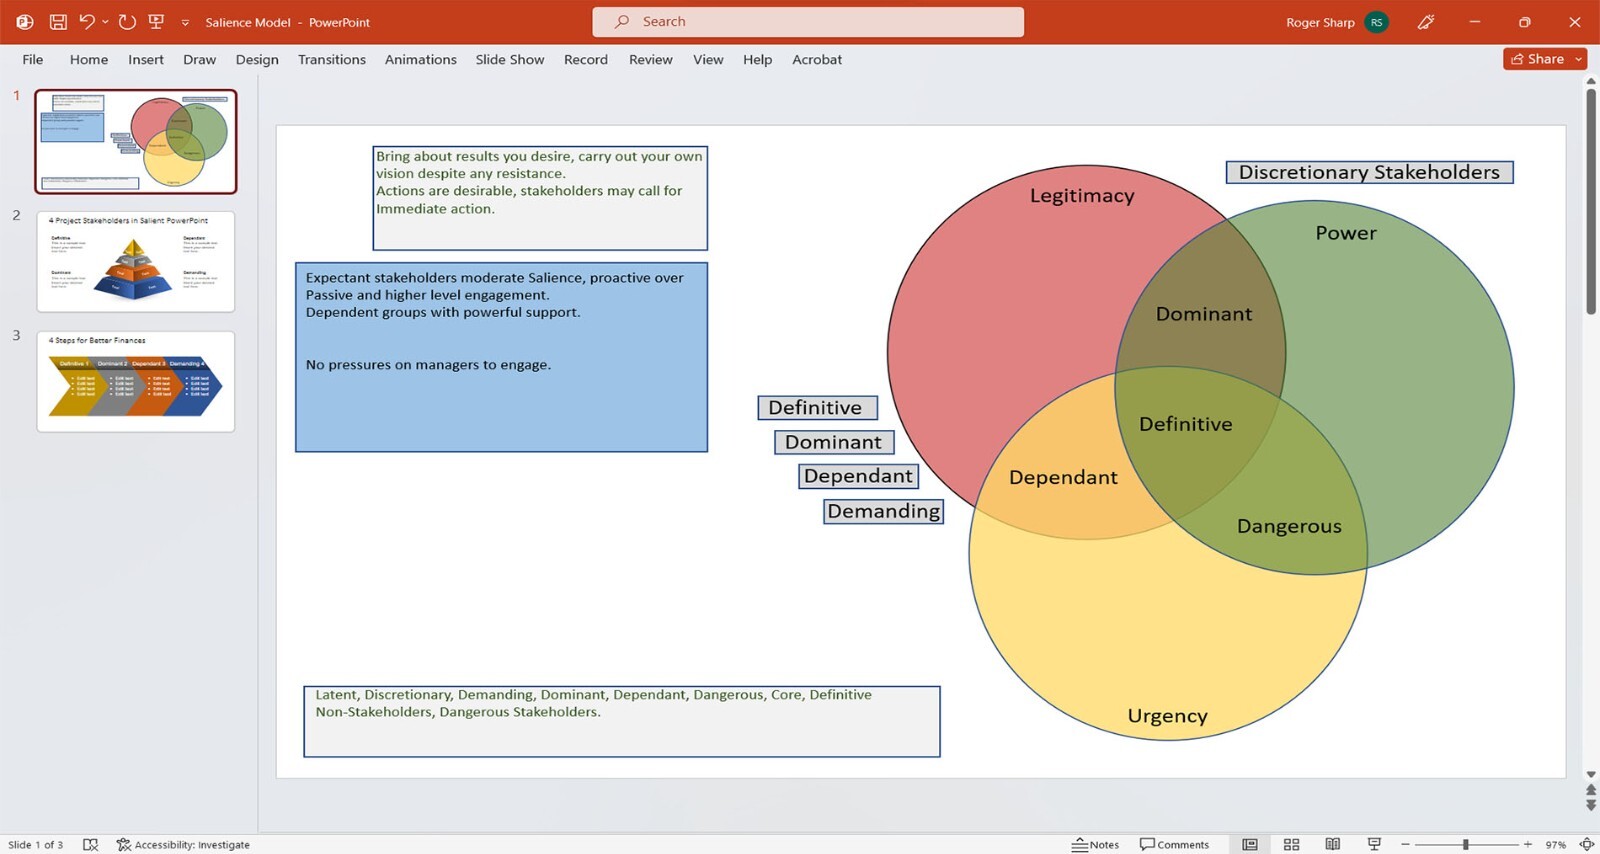Click the Undo arrow icon
Image resolution: width=1600 pixels, height=854 pixels.
click(86, 22)
